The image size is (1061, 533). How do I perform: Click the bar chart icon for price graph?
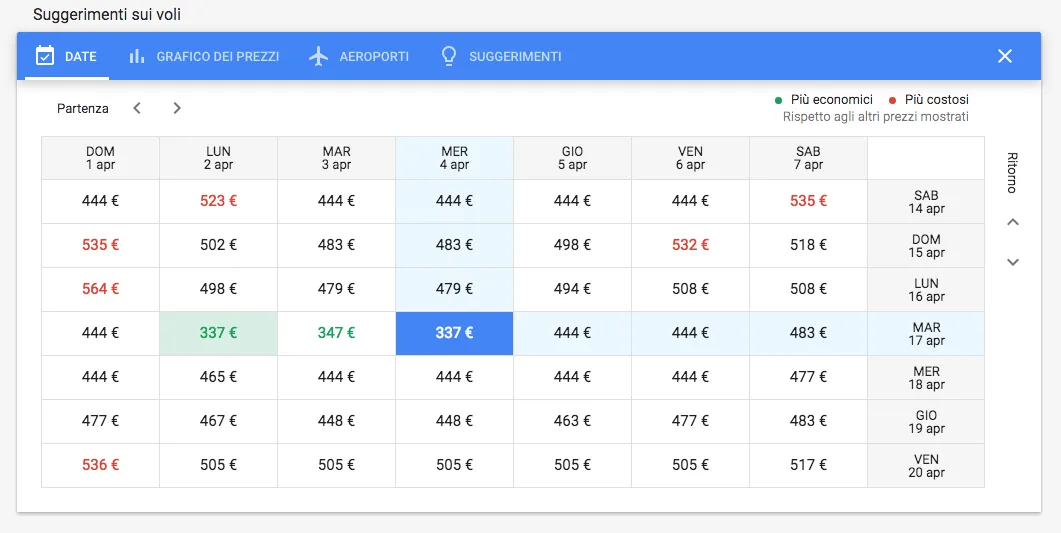[137, 56]
